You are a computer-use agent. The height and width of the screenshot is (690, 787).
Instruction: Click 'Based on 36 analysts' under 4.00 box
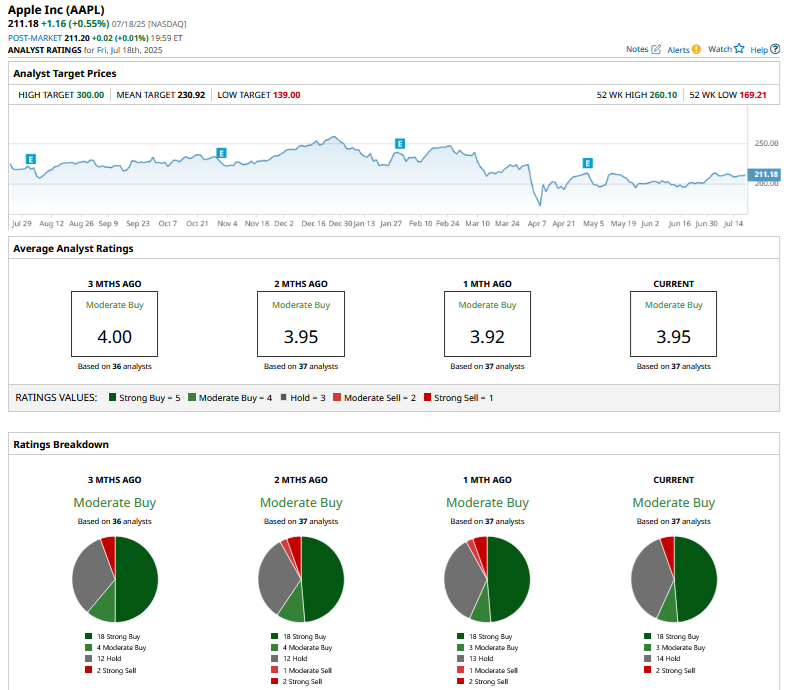[114, 366]
